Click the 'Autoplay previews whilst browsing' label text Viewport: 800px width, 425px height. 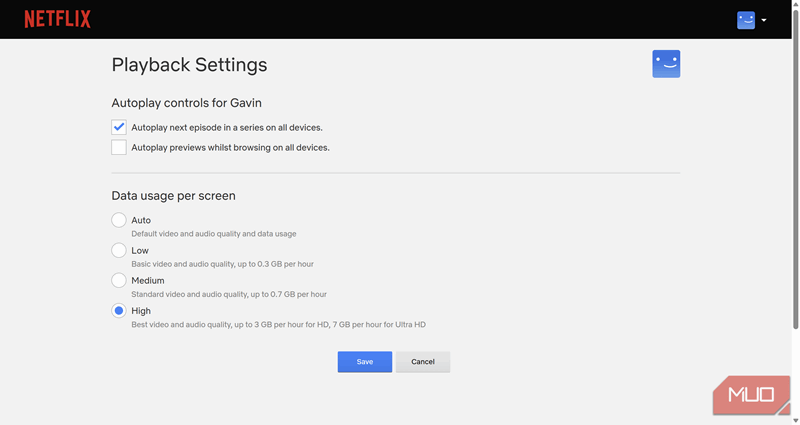[x=230, y=148]
